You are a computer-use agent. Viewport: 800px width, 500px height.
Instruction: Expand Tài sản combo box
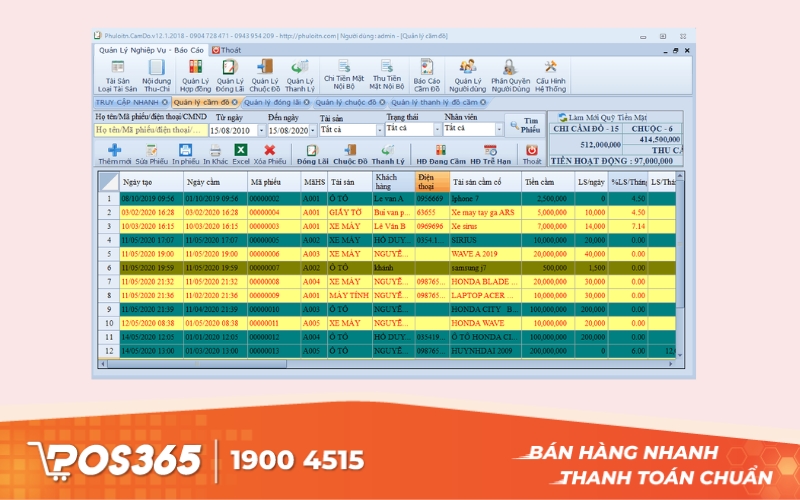[379, 130]
